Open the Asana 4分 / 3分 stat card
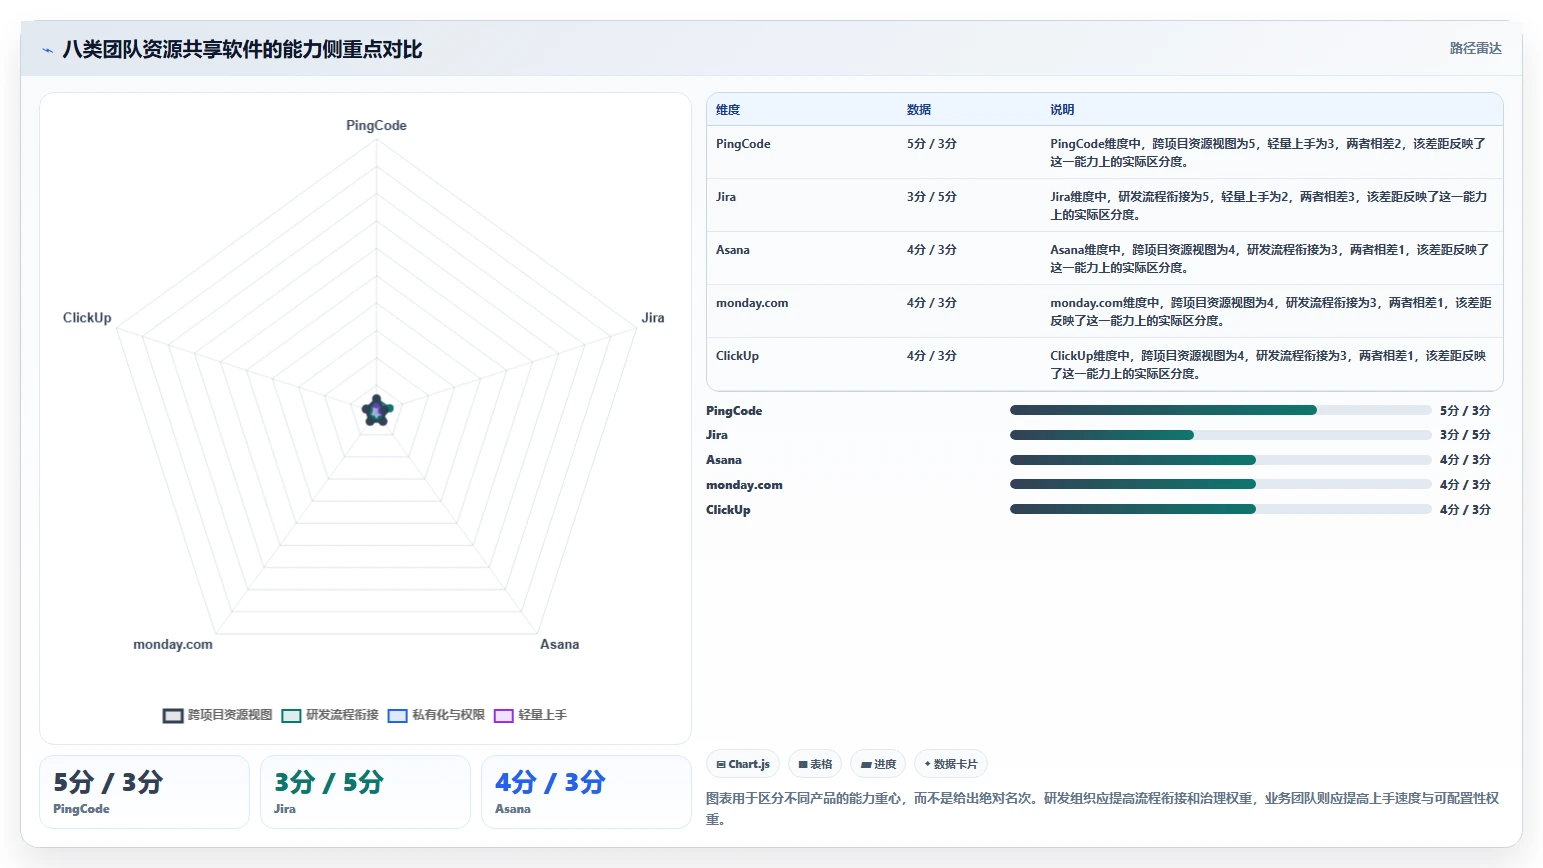The width and height of the screenshot is (1543, 868). point(586,792)
